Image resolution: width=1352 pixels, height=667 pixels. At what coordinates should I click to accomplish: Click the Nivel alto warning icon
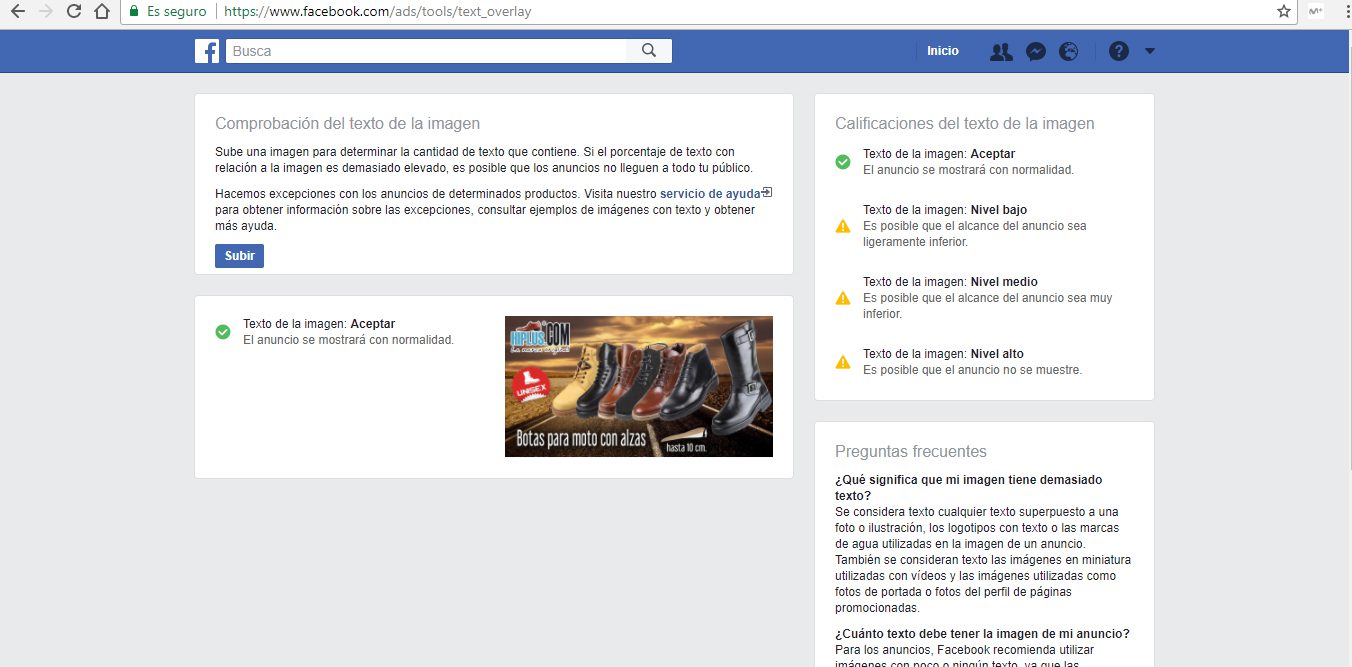pos(843,362)
